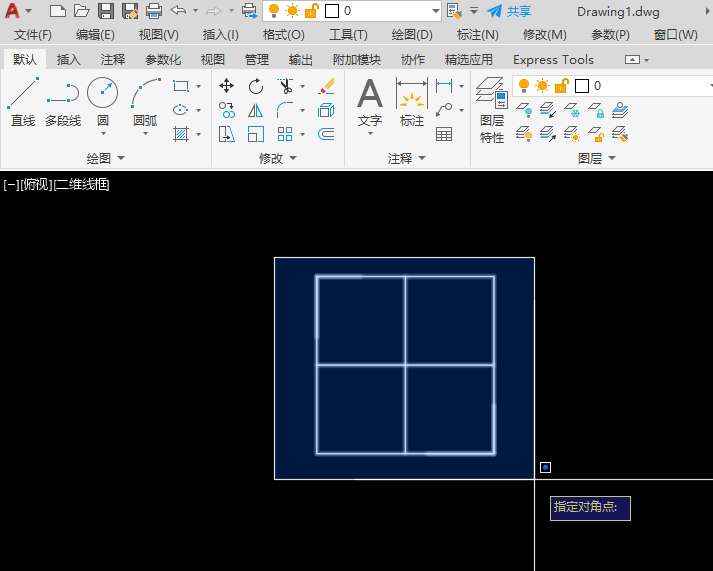The image size is (713, 571).
Task: Click layer 0 color swatch in ribbon
Action: click(x=582, y=86)
